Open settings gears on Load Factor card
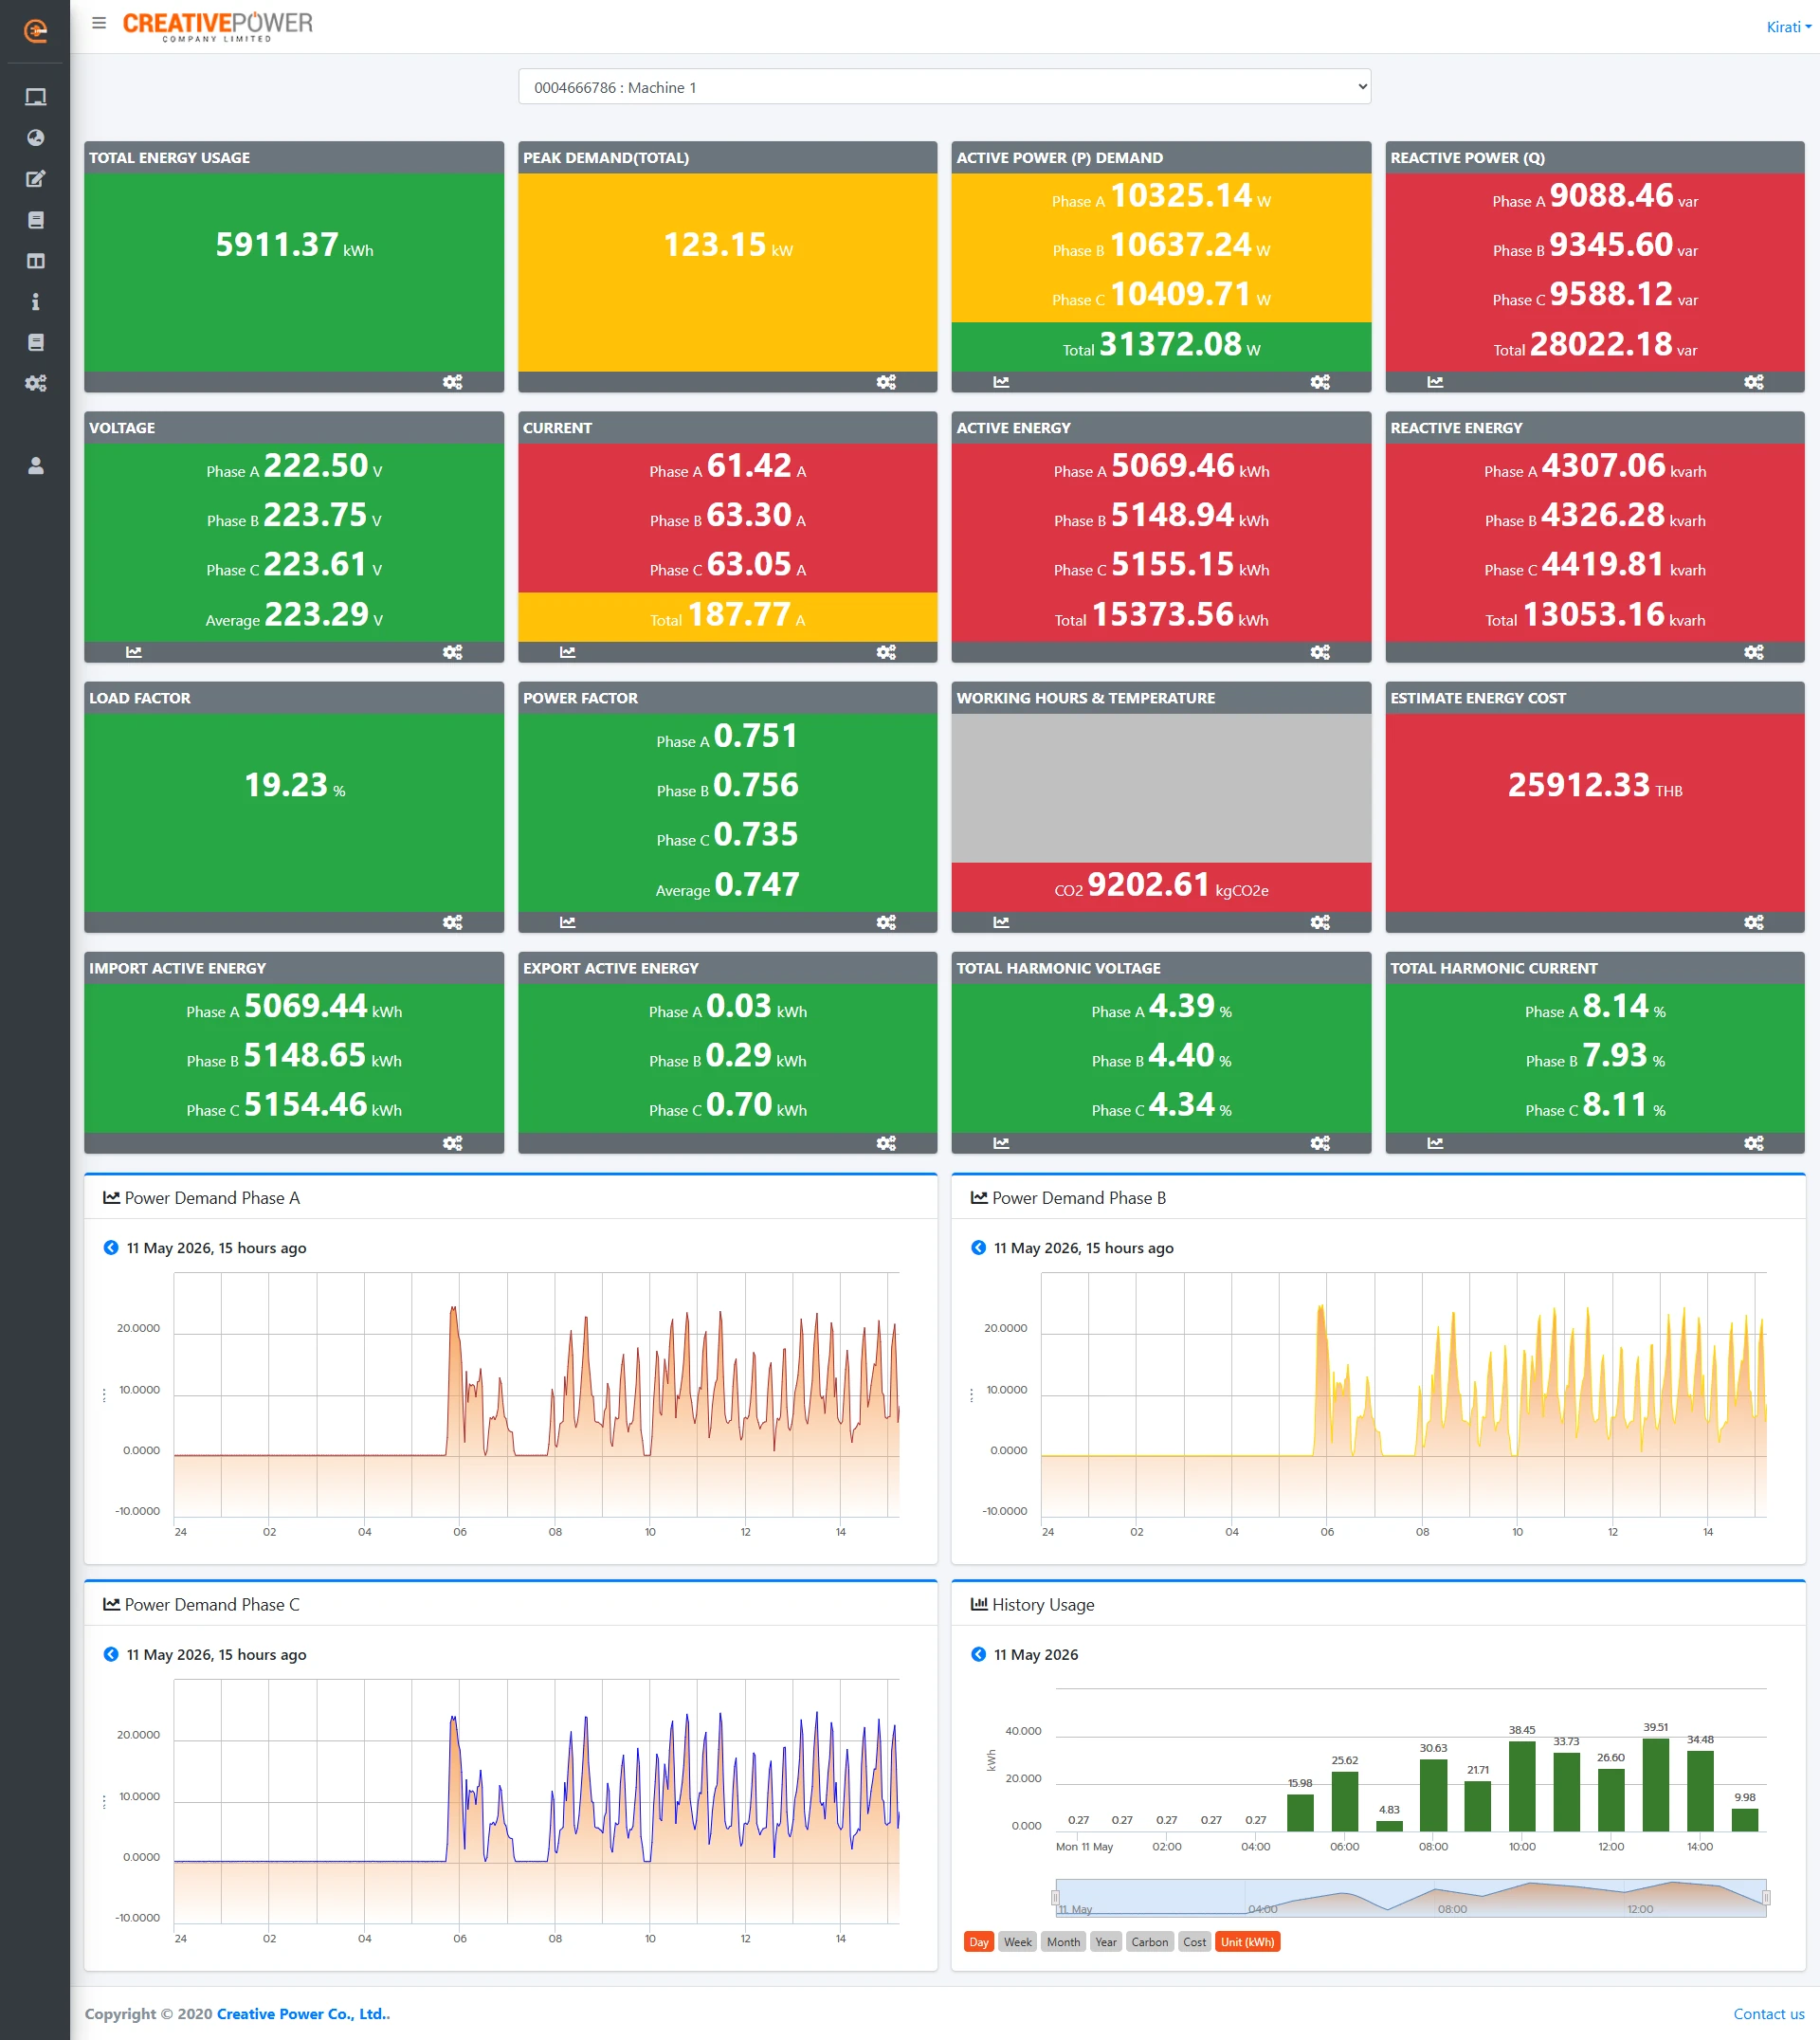1820x2040 pixels. pos(453,922)
